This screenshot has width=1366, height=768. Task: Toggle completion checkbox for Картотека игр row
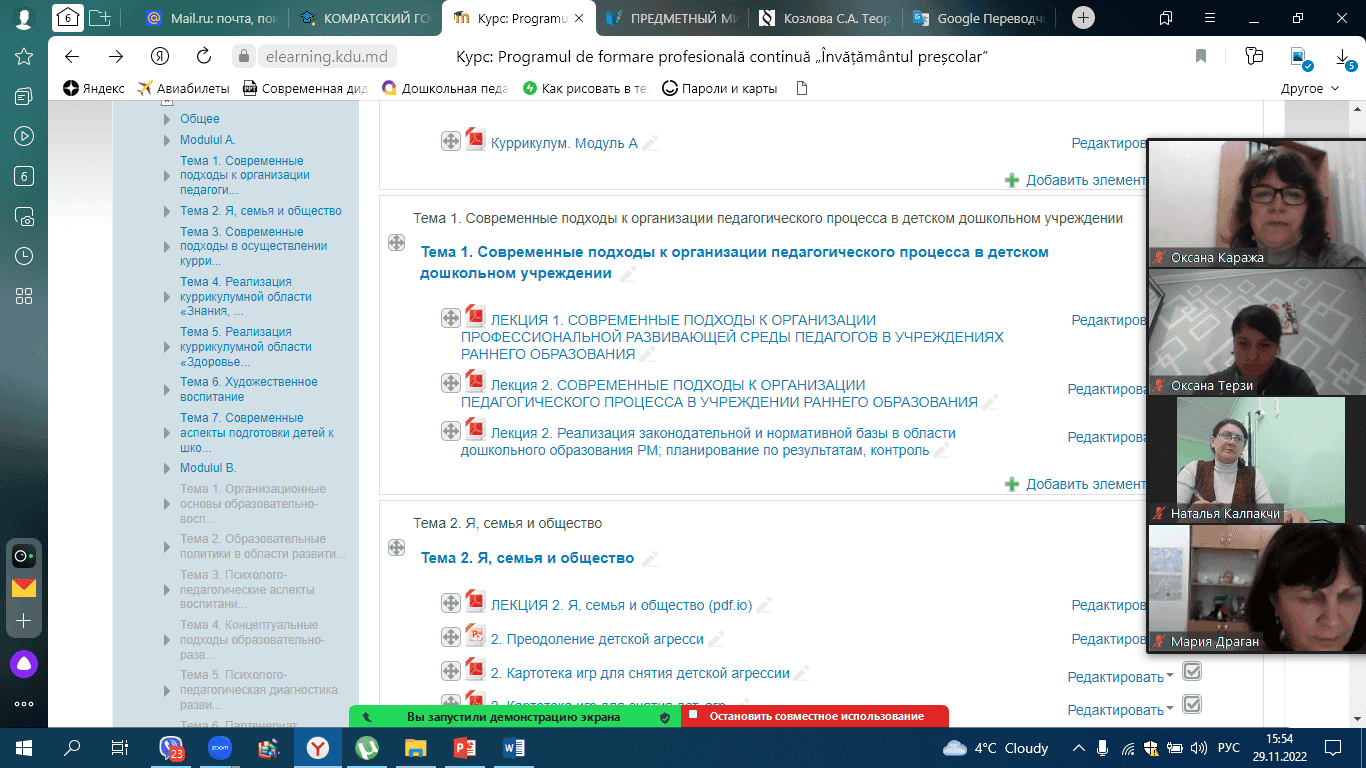click(x=1192, y=671)
